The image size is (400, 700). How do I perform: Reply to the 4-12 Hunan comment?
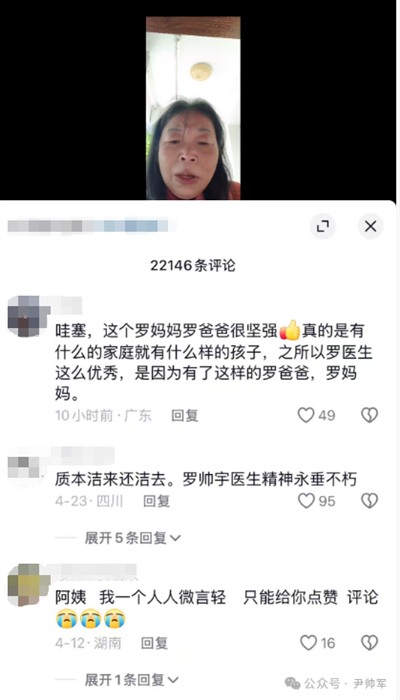154,643
